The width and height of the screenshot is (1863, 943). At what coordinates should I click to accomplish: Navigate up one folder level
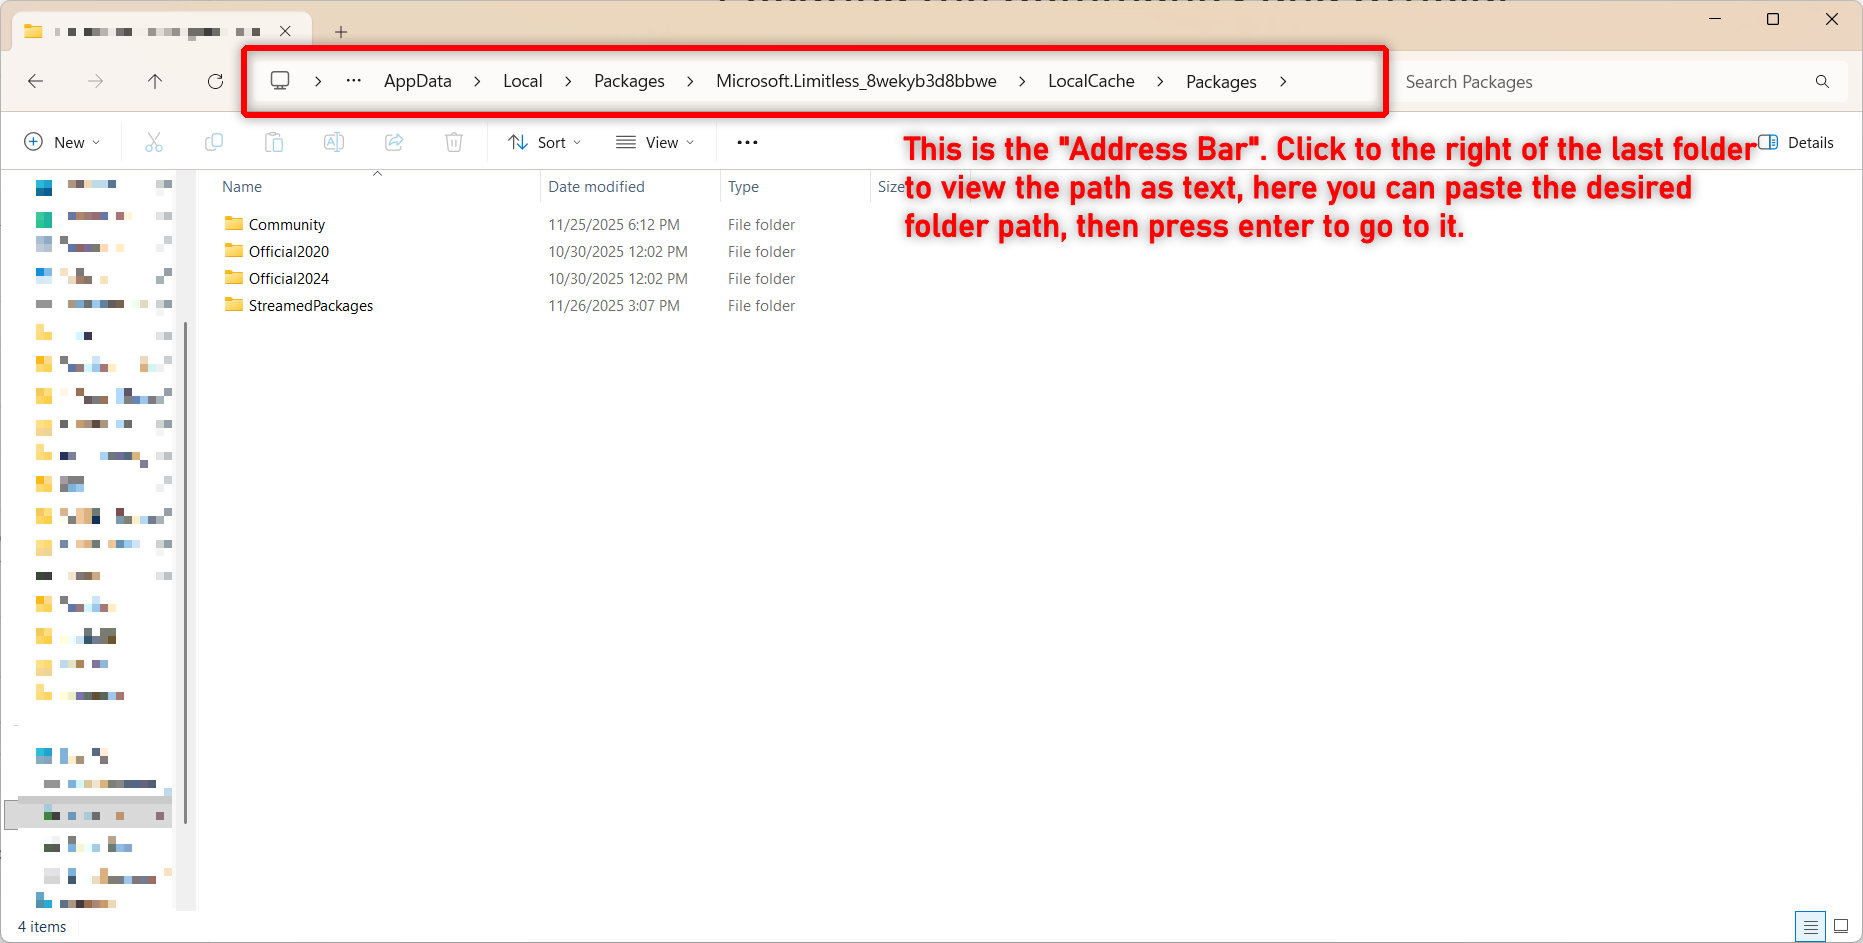(155, 81)
